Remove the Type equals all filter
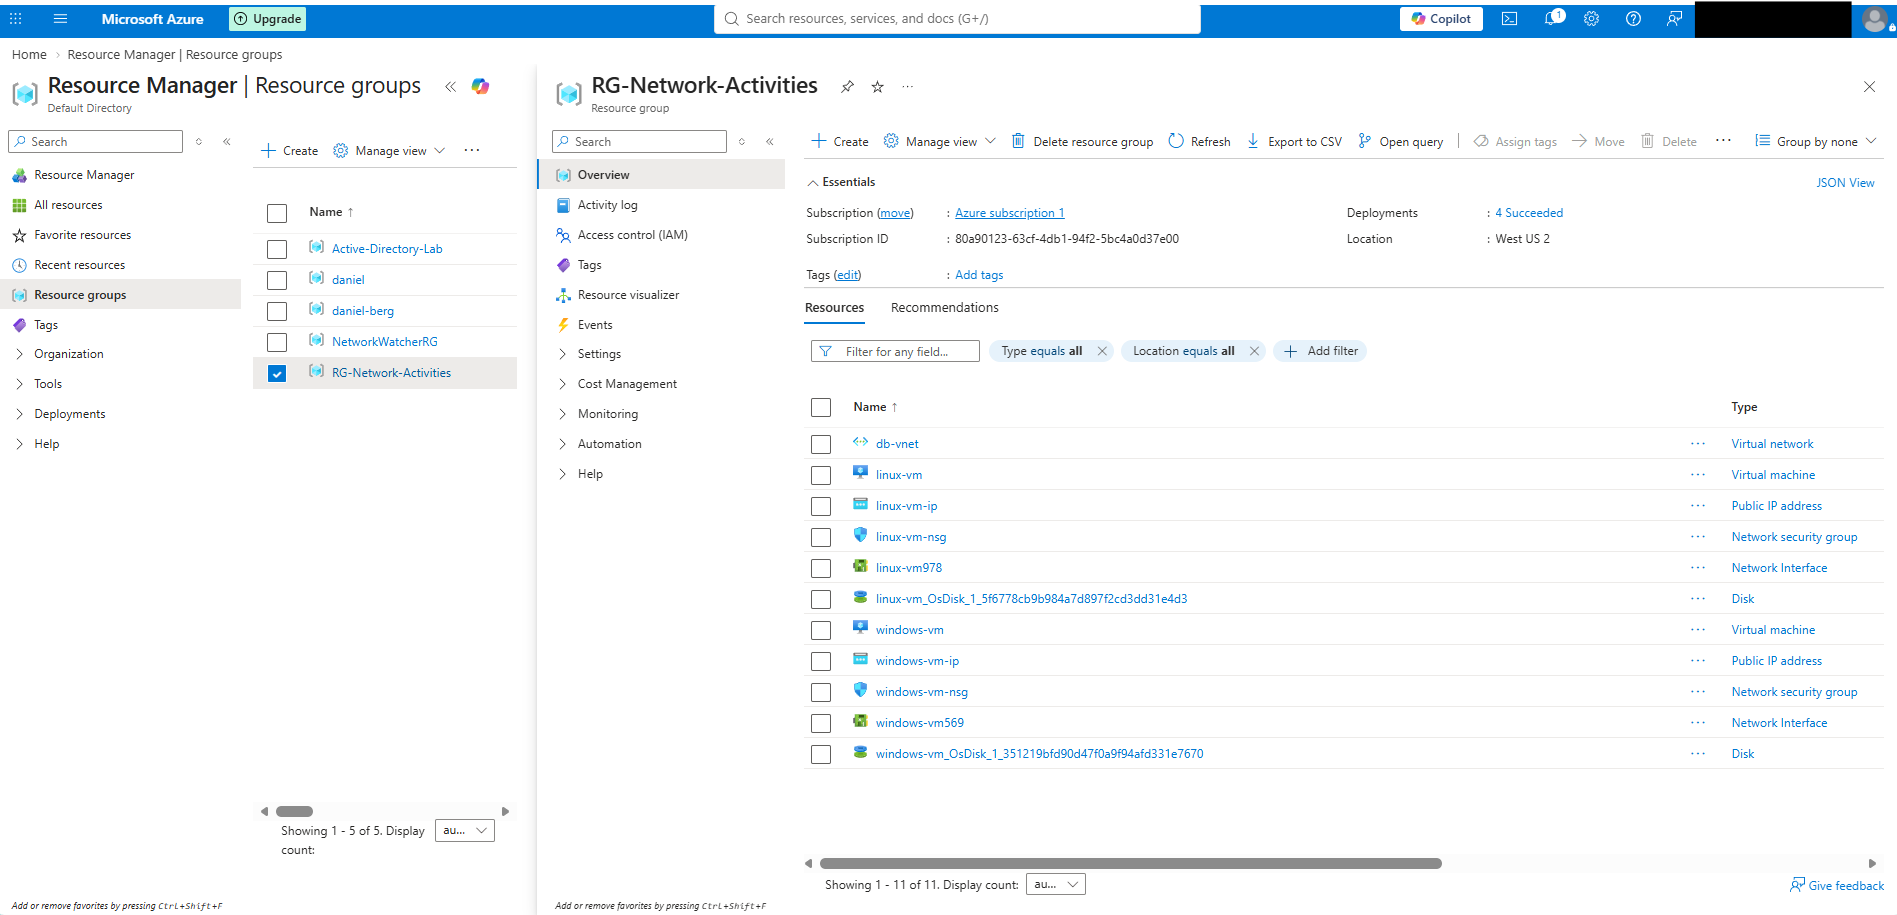This screenshot has height=915, width=1897. pos(1102,351)
